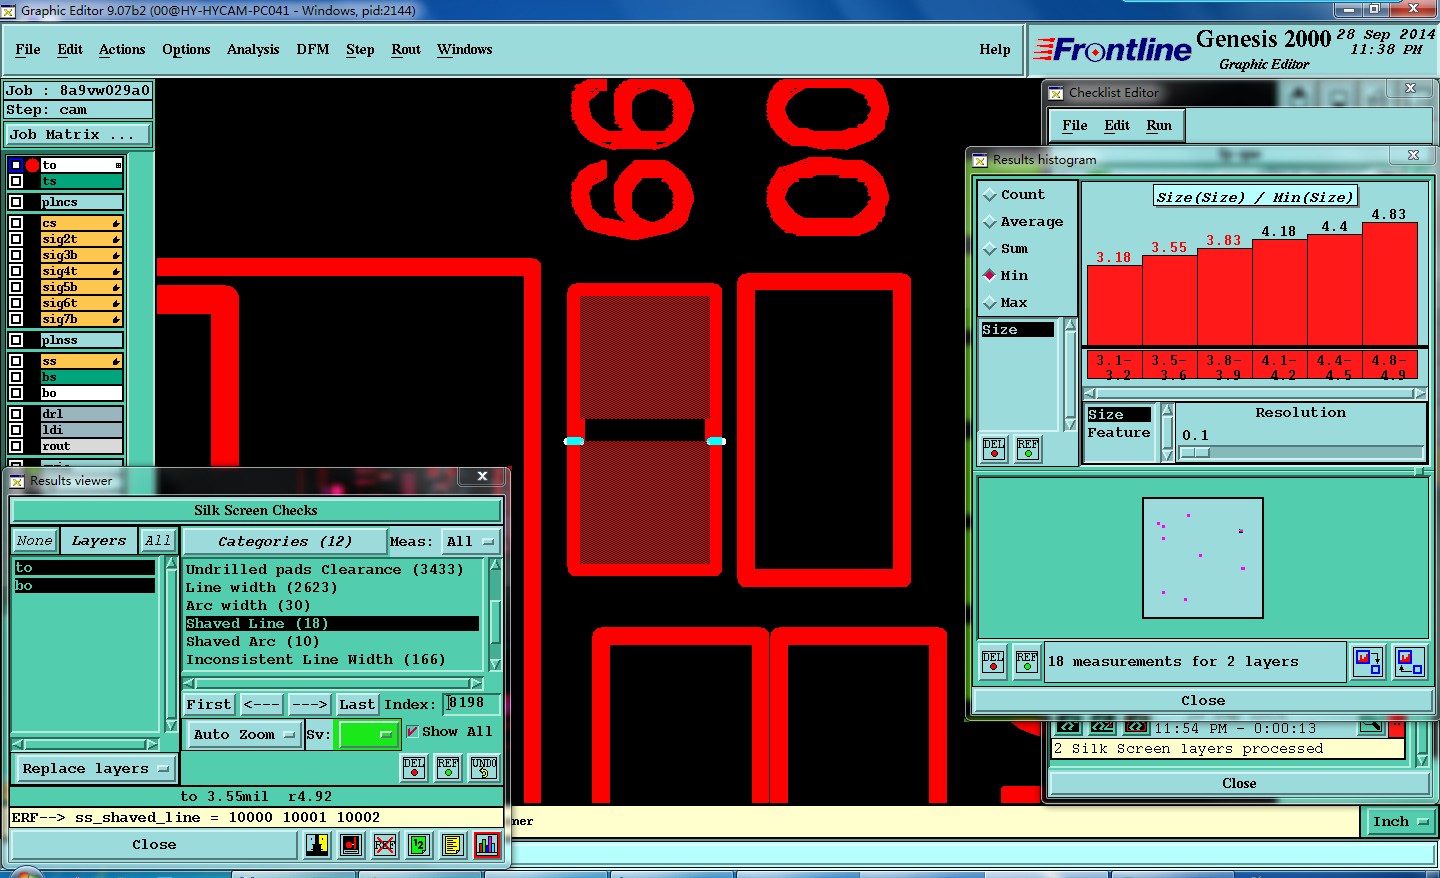Select 'Feature' in histogram list
The width and height of the screenshot is (1440, 878).
(1119, 433)
